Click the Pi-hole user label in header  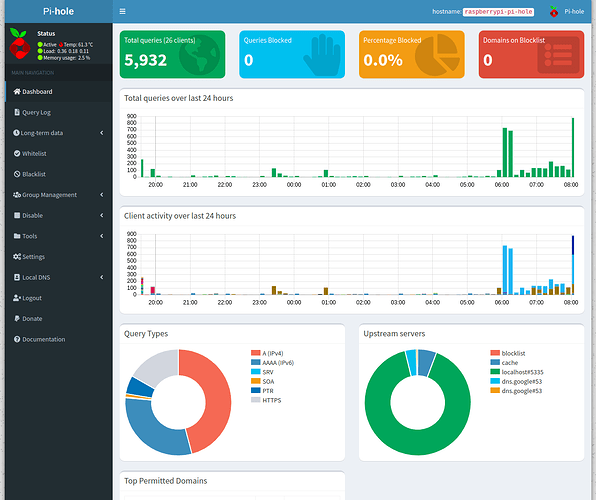[x=574, y=12]
